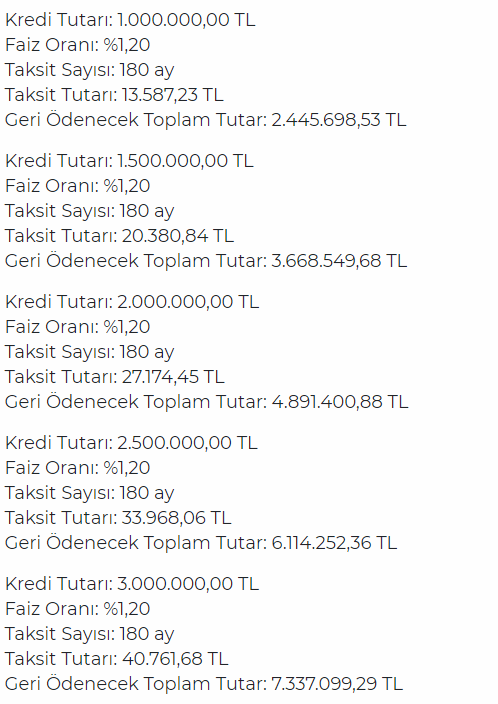The width and height of the screenshot is (498, 704).
Task: Click the Taksit Tutarı 13.587,23 TL text
Action: (x=114, y=95)
